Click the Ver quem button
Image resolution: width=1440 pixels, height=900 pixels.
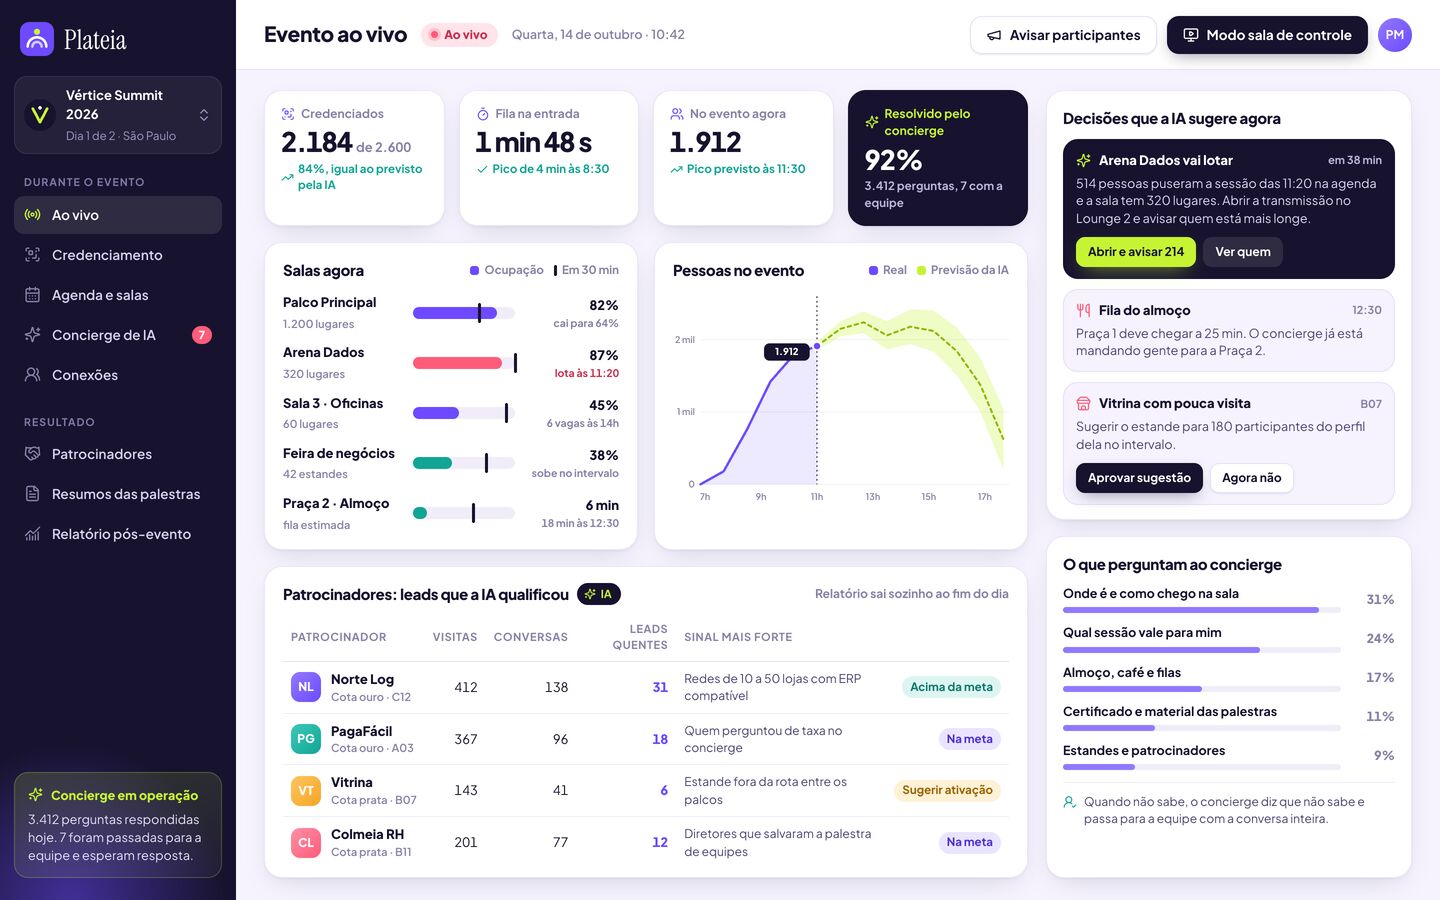point(1243,252)
